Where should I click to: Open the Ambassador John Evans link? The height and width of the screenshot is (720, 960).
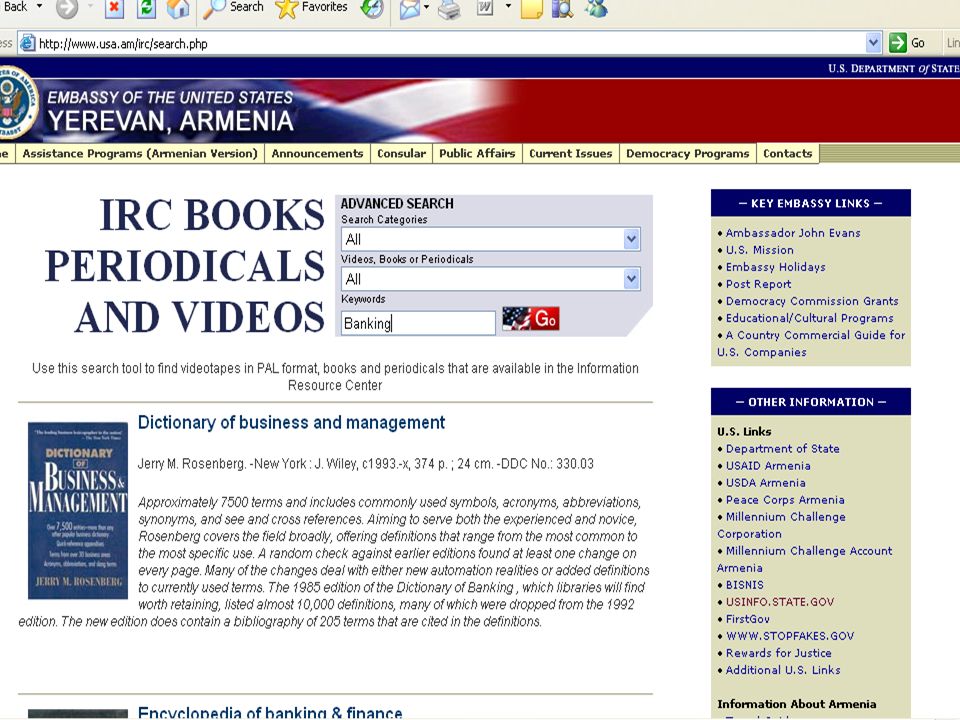[x=793, y=233]
